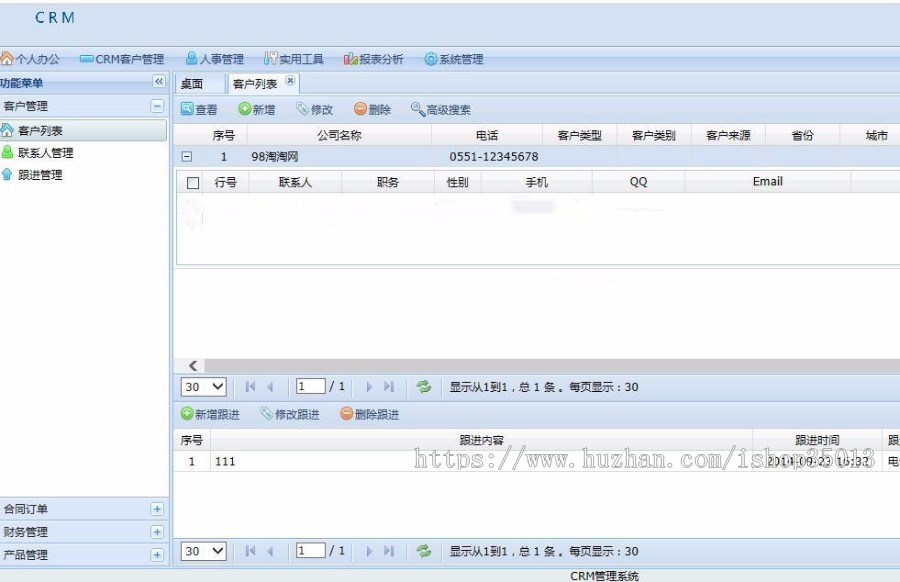This screenshot has height=582, width=900.
Task: Click the 删除 (Delete) icon
Action: tap(370, 109)
